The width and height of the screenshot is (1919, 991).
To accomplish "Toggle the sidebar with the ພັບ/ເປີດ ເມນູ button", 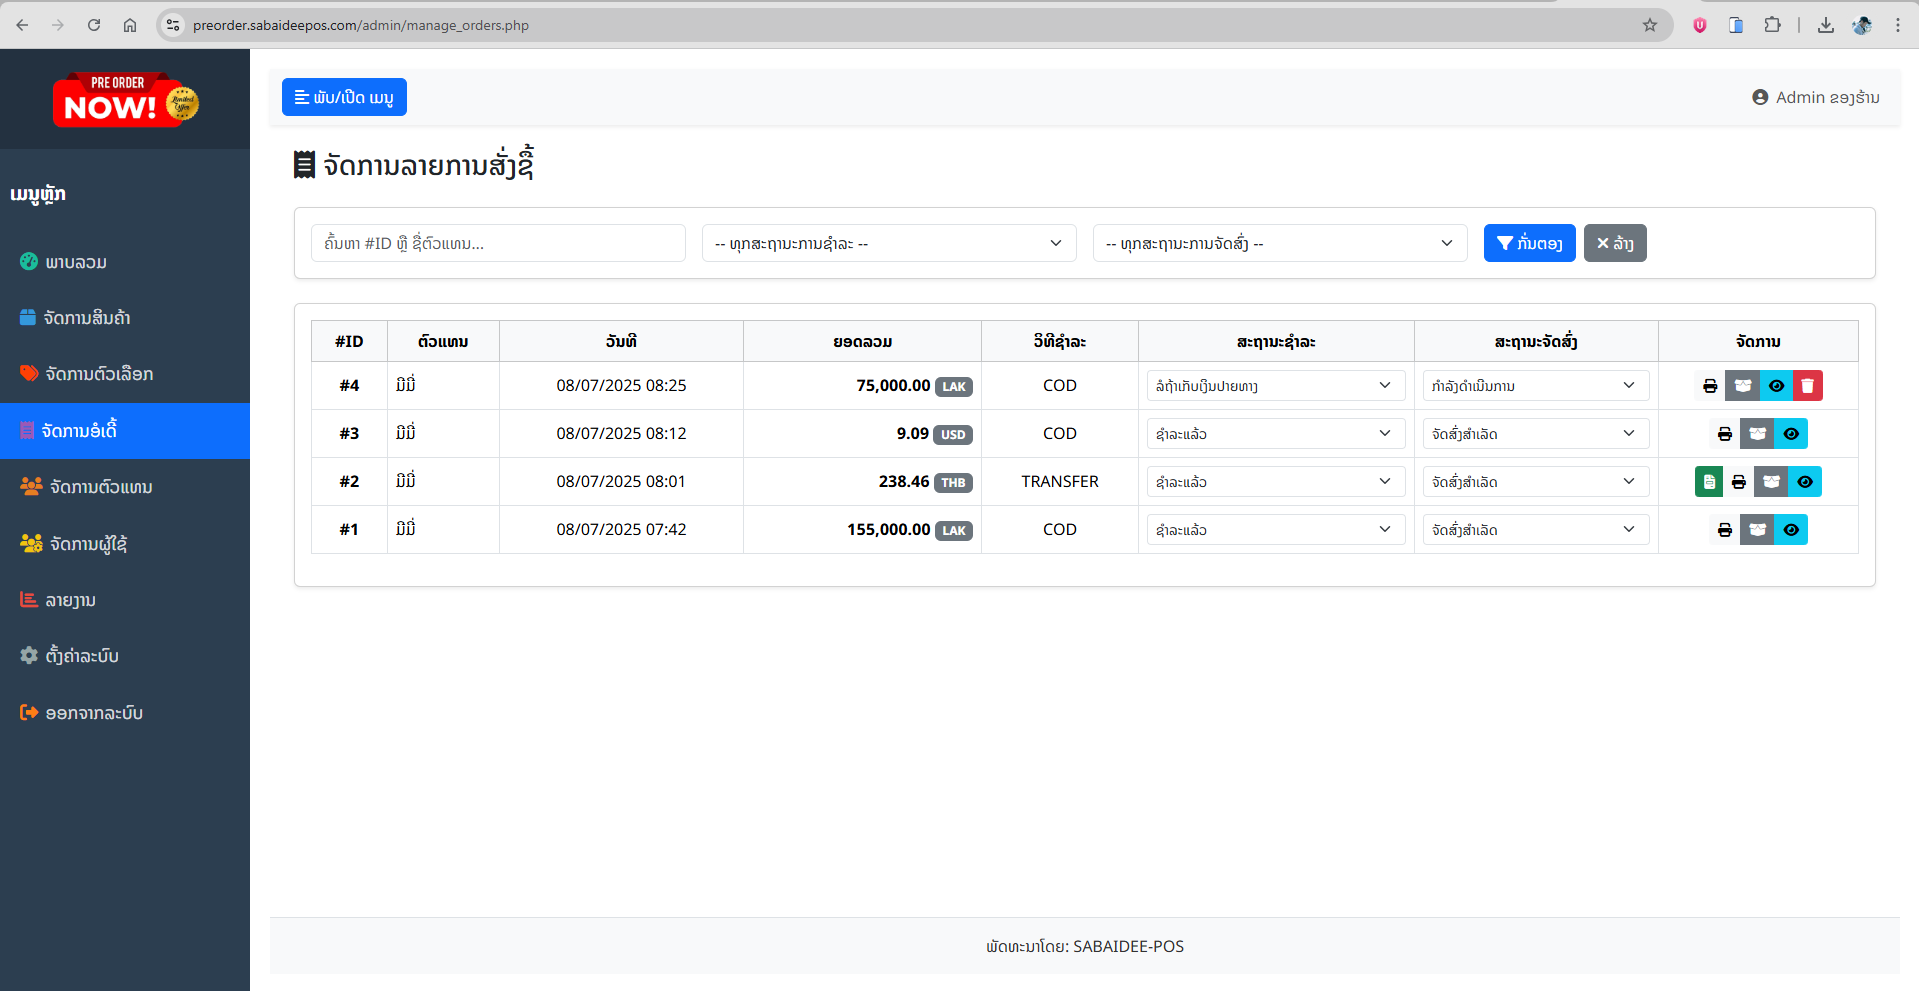I will 344,97.
